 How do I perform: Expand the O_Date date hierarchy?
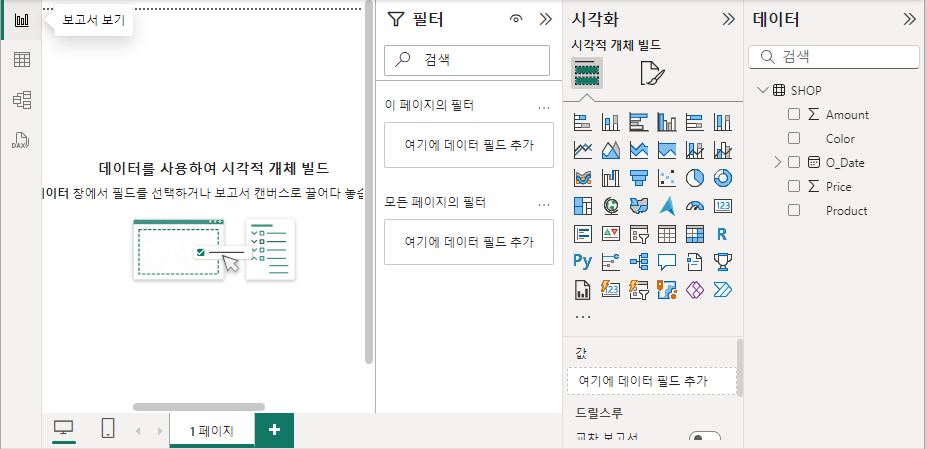(x=777, y=162)
